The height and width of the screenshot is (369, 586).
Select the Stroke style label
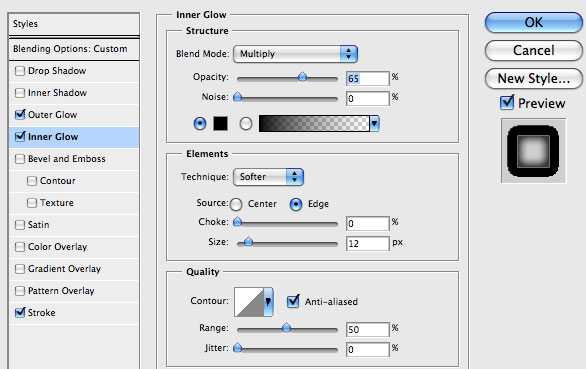[41, 313]
